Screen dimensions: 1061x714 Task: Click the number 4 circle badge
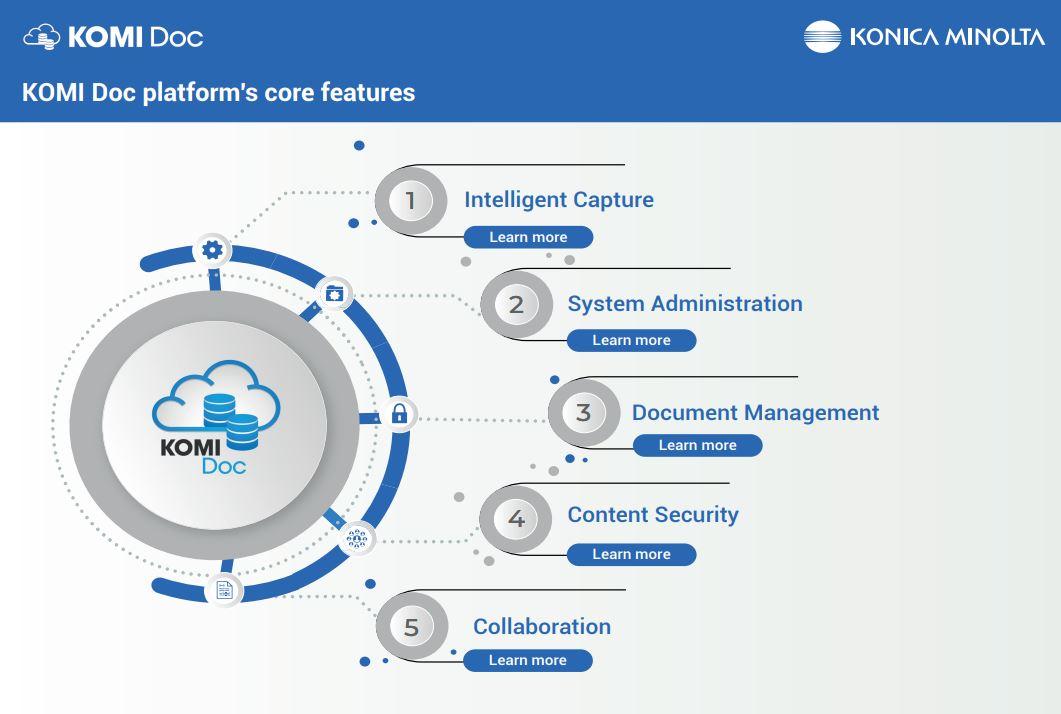[516, 518]
